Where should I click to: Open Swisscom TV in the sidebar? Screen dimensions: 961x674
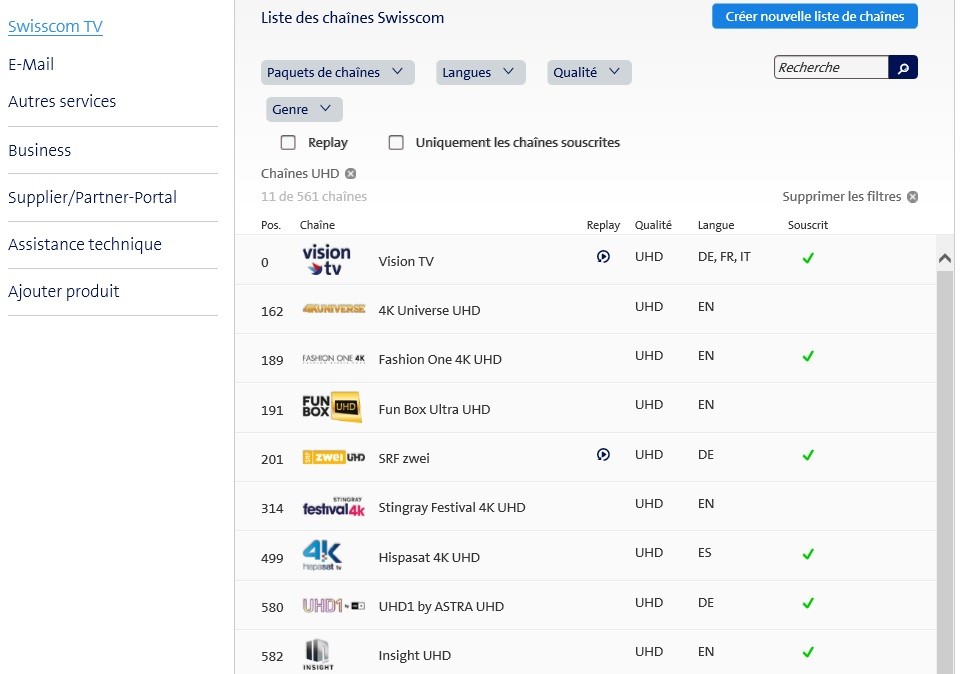click(x=55, y=27)
